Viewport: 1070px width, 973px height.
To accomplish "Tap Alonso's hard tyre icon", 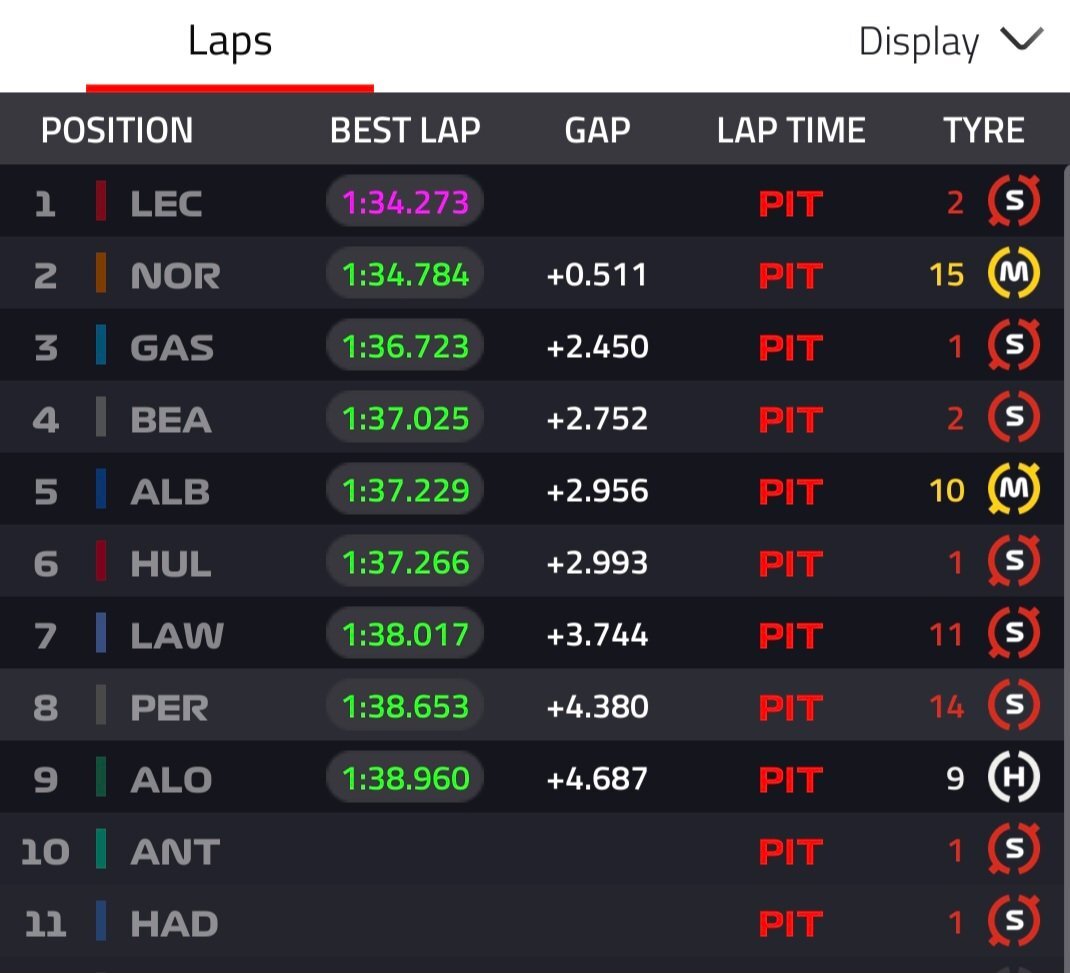I will (1014, 777).
